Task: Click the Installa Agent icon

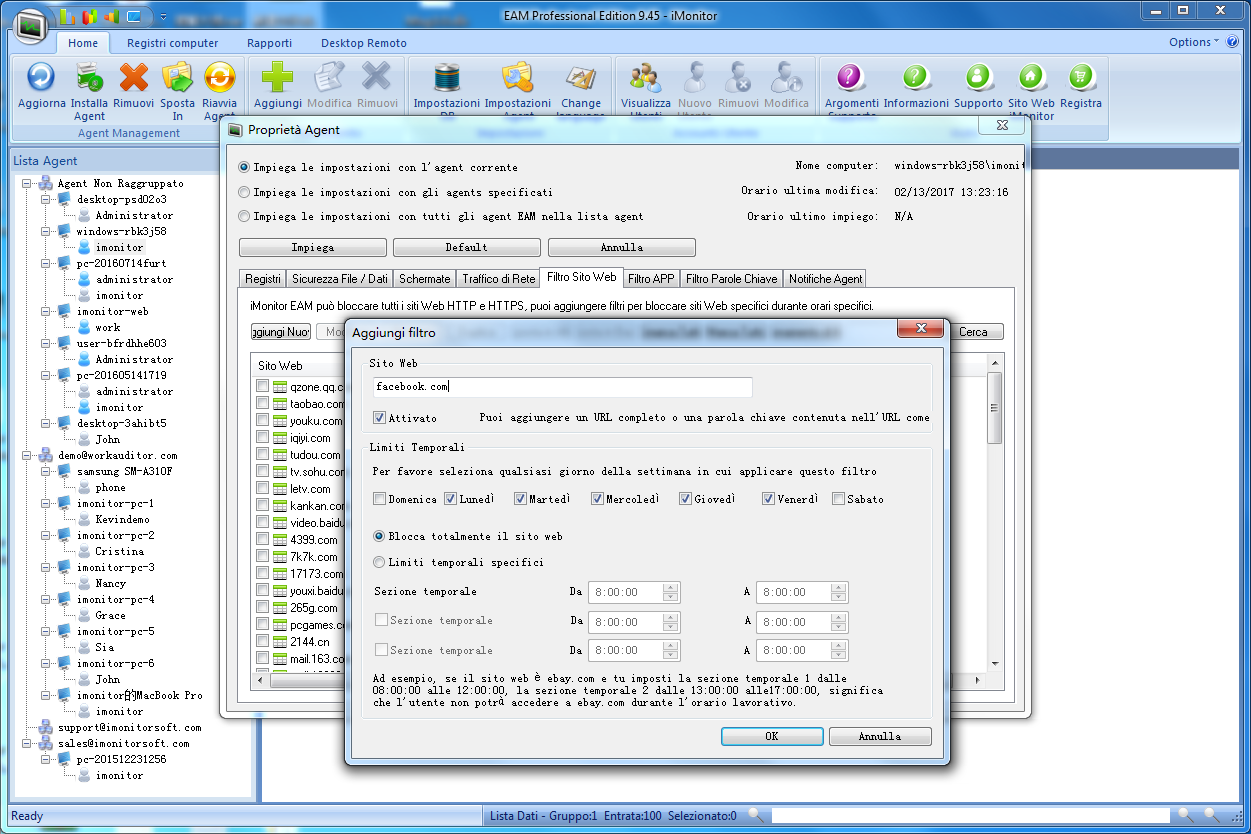Action: pos(89,78)
